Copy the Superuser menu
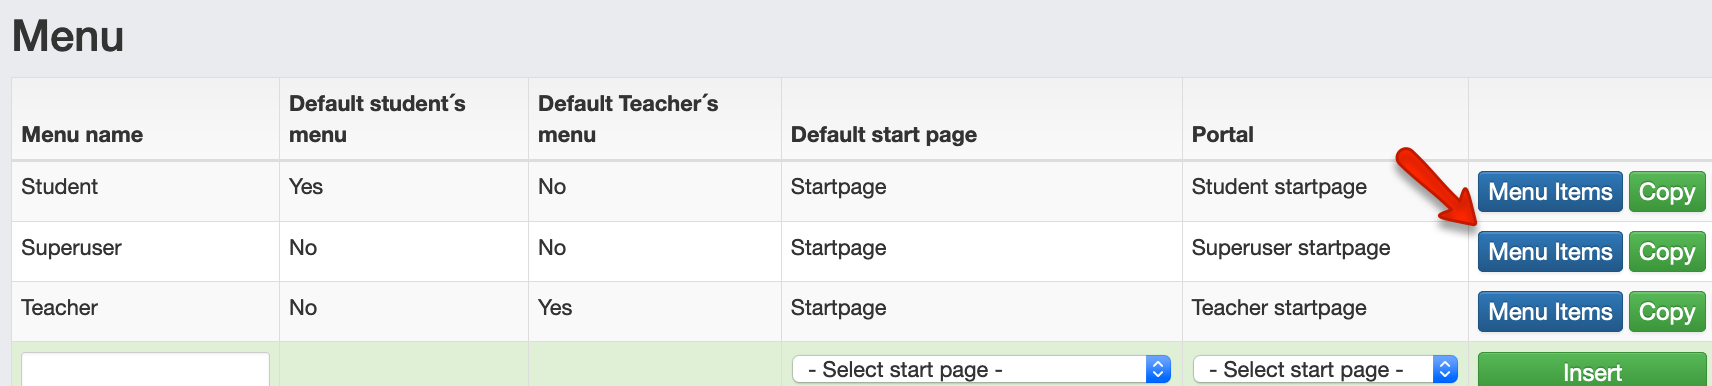1712x386 pixels. tap(1667, 252)
